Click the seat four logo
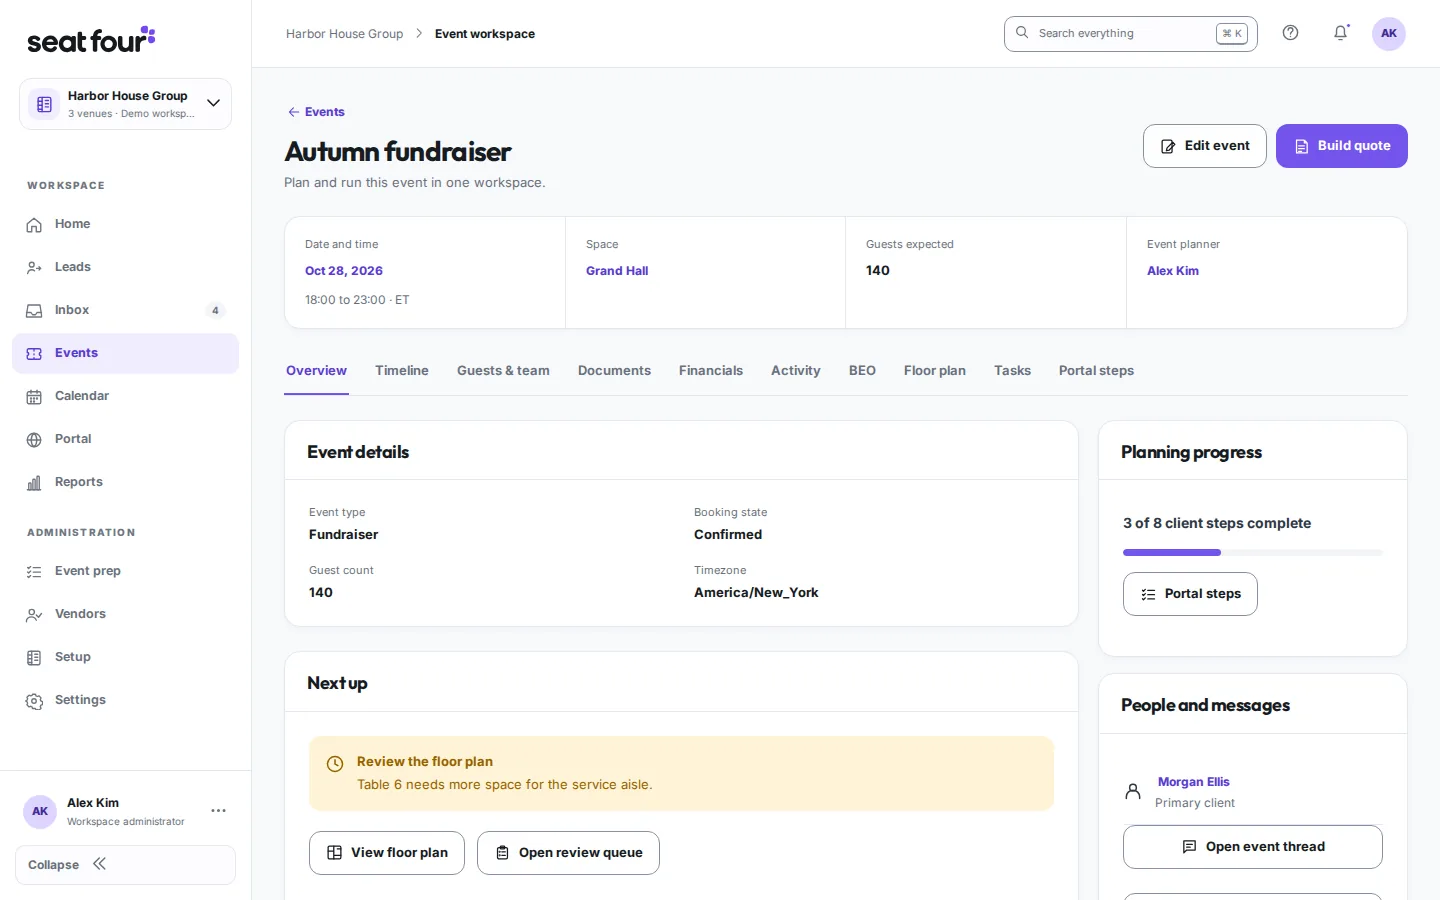Screen dimensions: 1440x900 pyautogui.click(x=91, y=40)
